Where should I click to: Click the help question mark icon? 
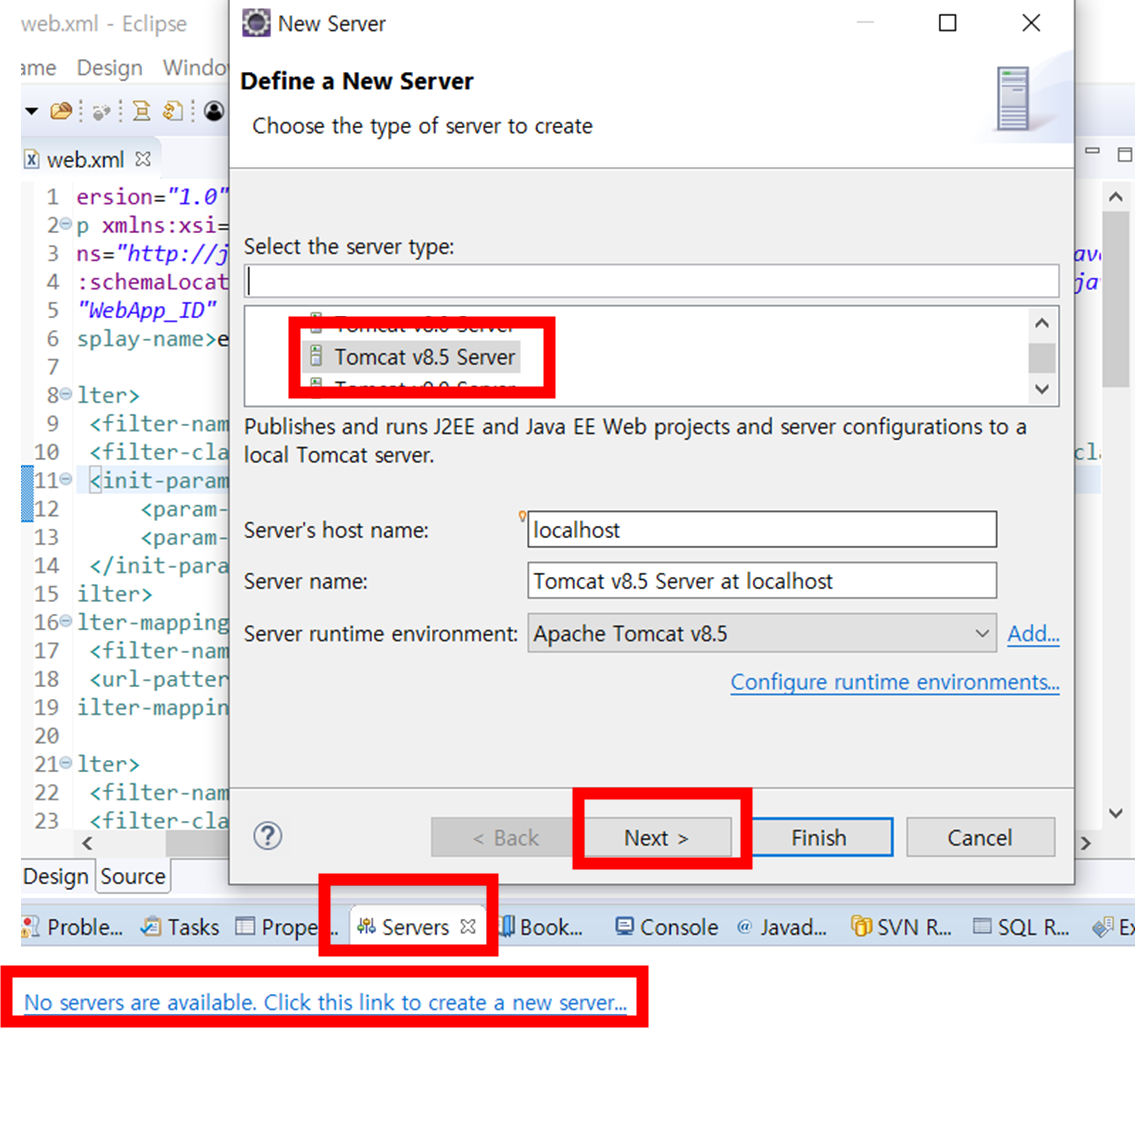268,836
